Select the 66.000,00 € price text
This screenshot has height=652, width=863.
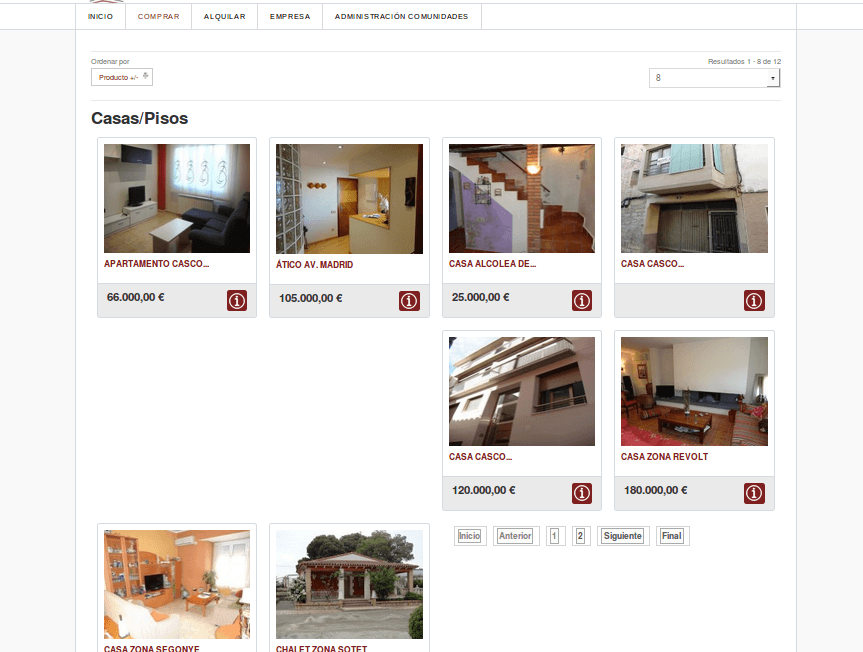[x=135, y=297]
